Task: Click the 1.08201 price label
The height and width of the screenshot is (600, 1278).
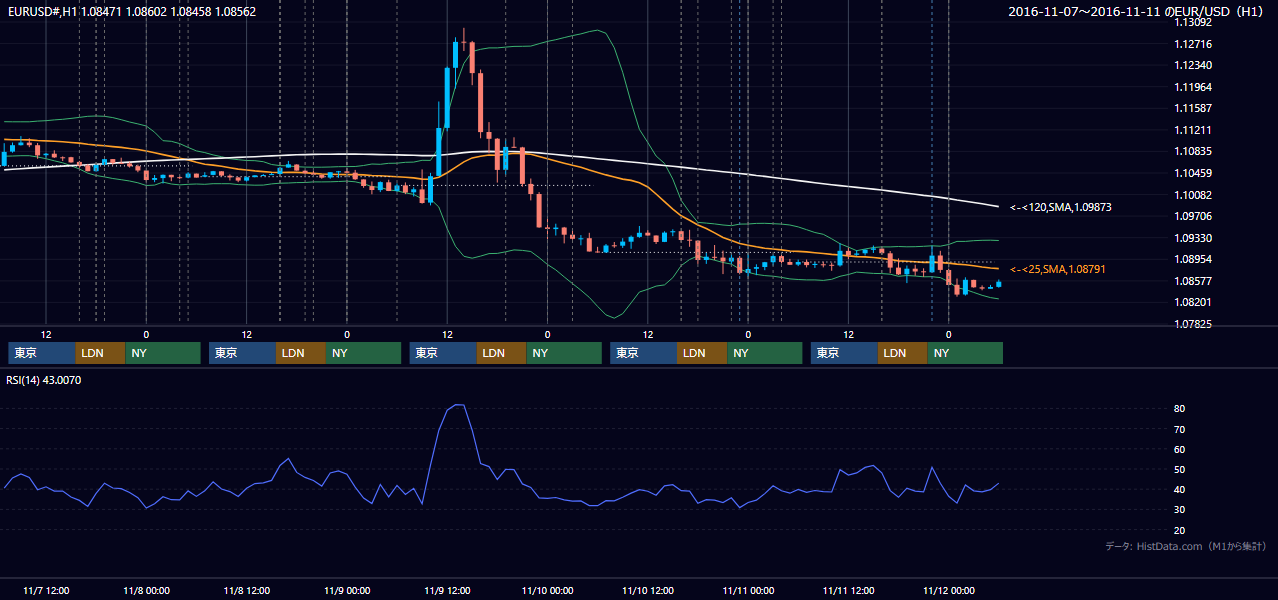Action: tap(1193, 302)
